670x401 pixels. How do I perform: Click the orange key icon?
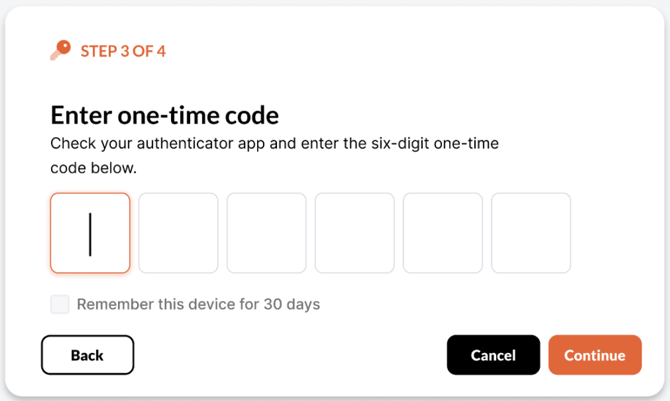(60, 51)
